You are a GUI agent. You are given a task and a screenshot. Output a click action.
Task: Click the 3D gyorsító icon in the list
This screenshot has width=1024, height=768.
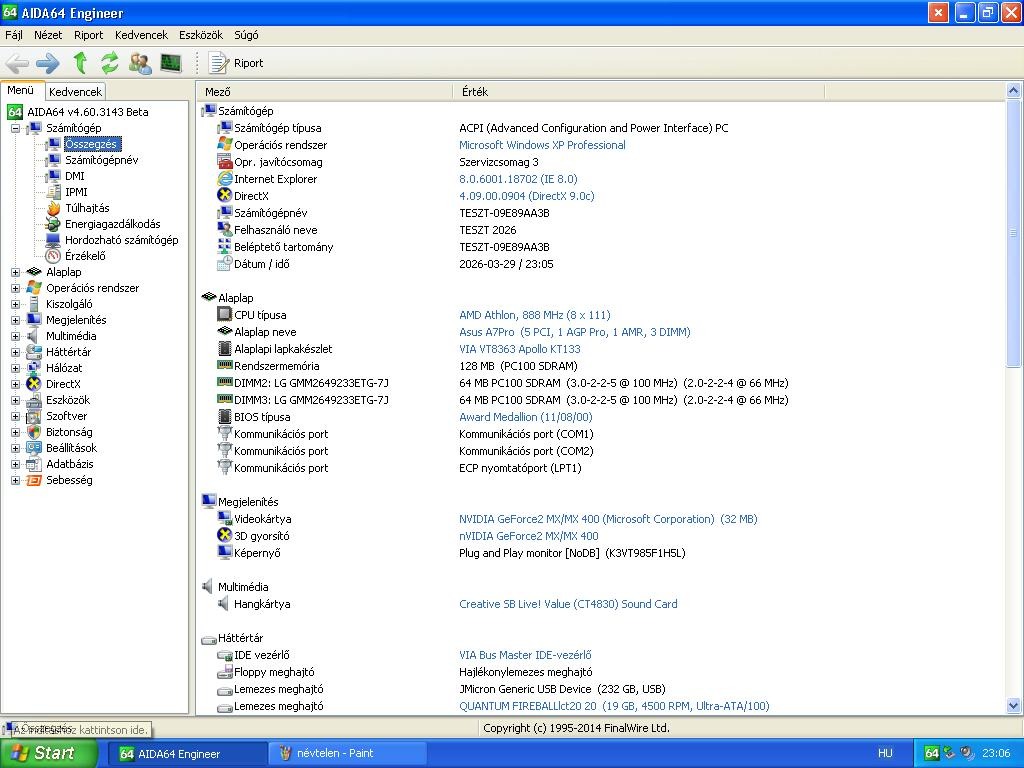click(225, 536)
